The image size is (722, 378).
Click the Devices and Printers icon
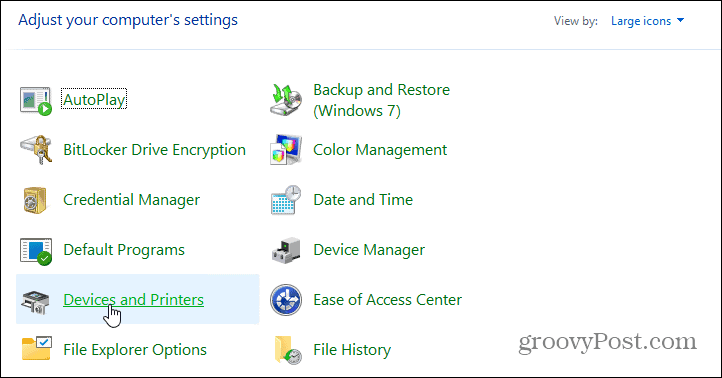[35, 302]
